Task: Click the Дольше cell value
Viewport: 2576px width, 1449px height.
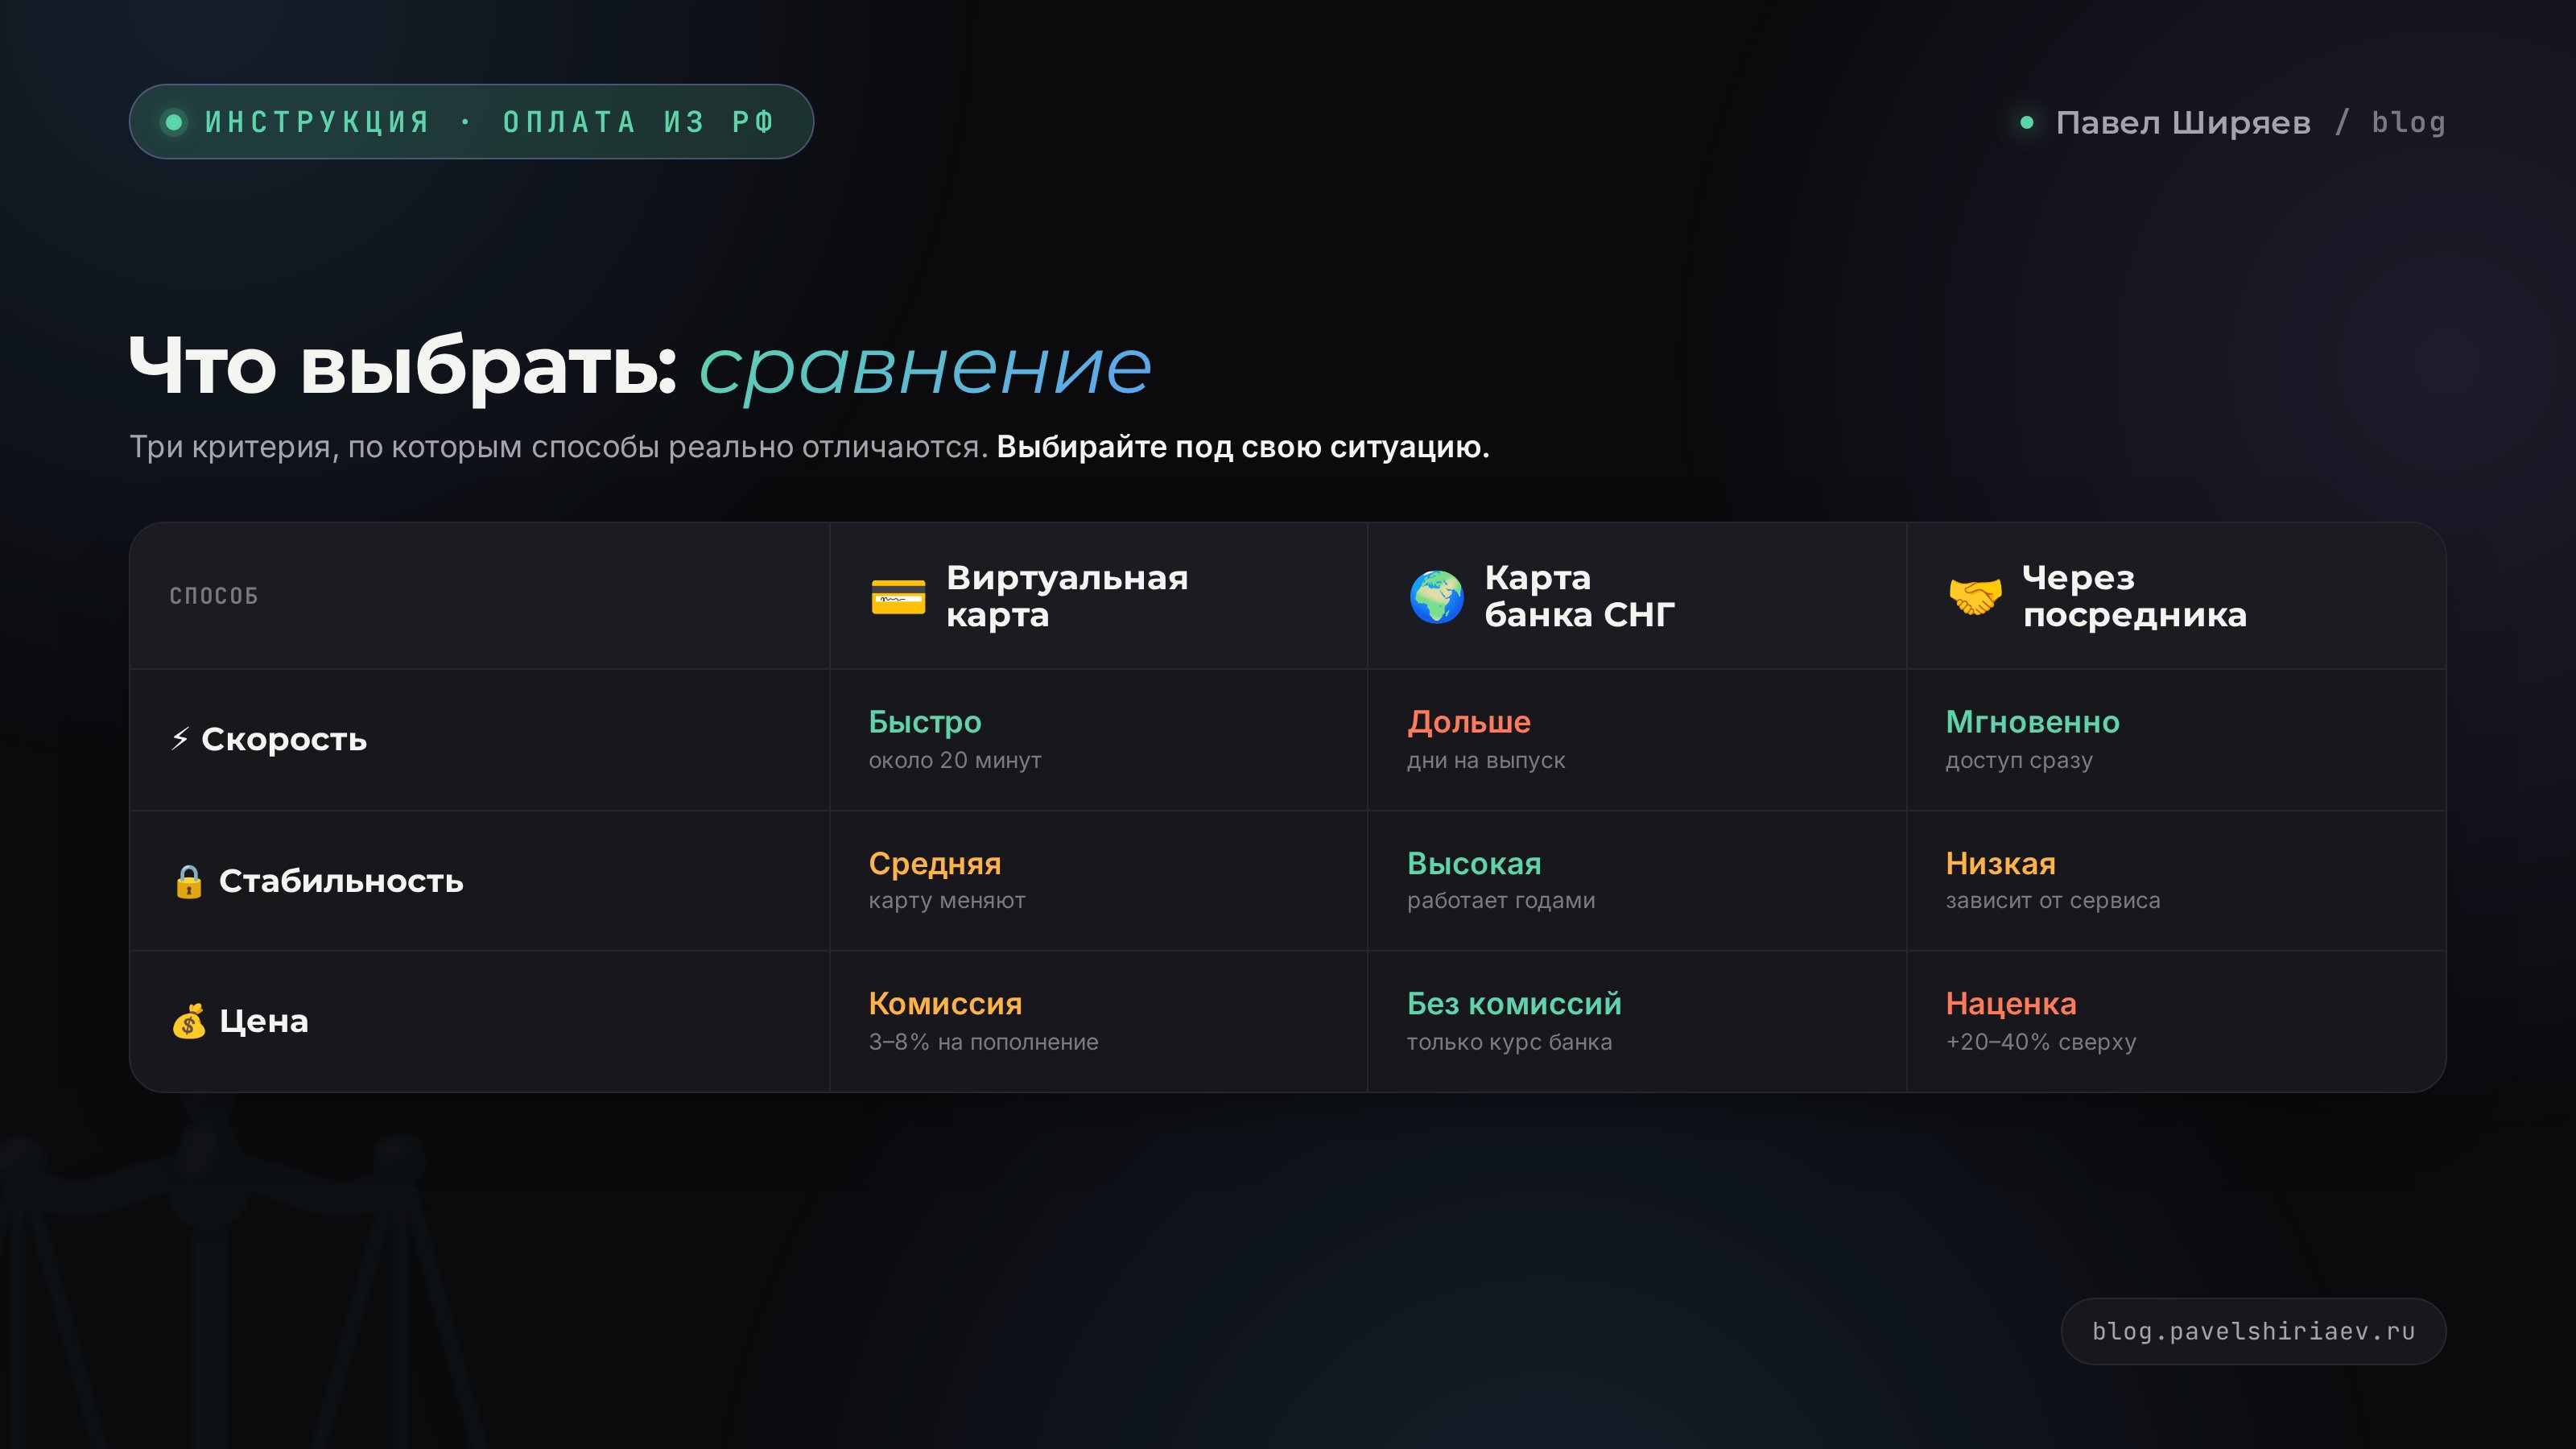Action: 1469,721
